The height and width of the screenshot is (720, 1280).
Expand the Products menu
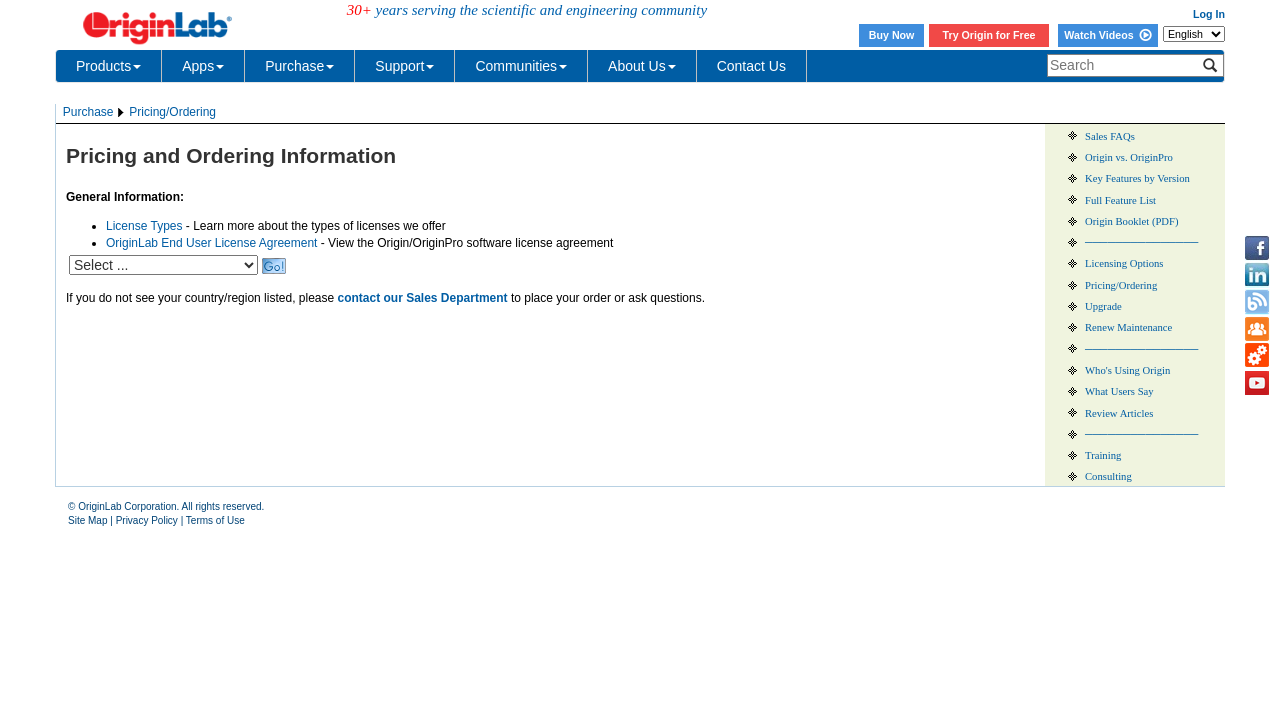108,66
